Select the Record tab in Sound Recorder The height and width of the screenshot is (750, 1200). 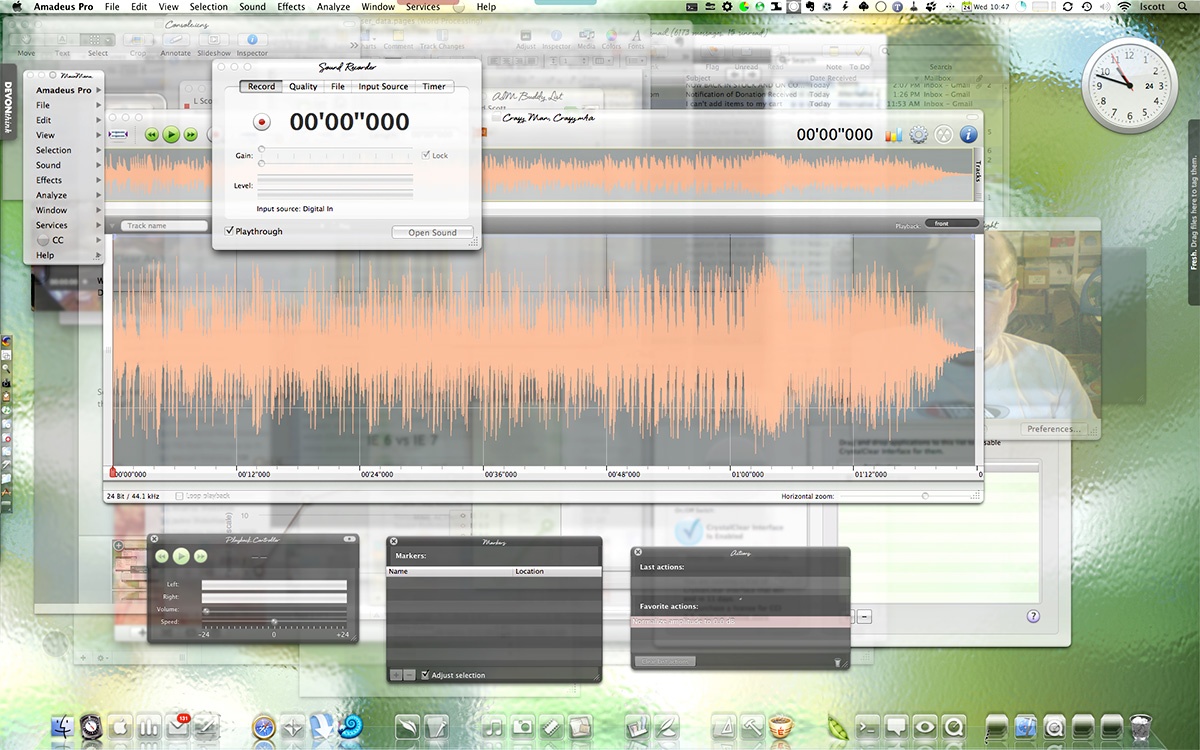(x=261, y=86)
